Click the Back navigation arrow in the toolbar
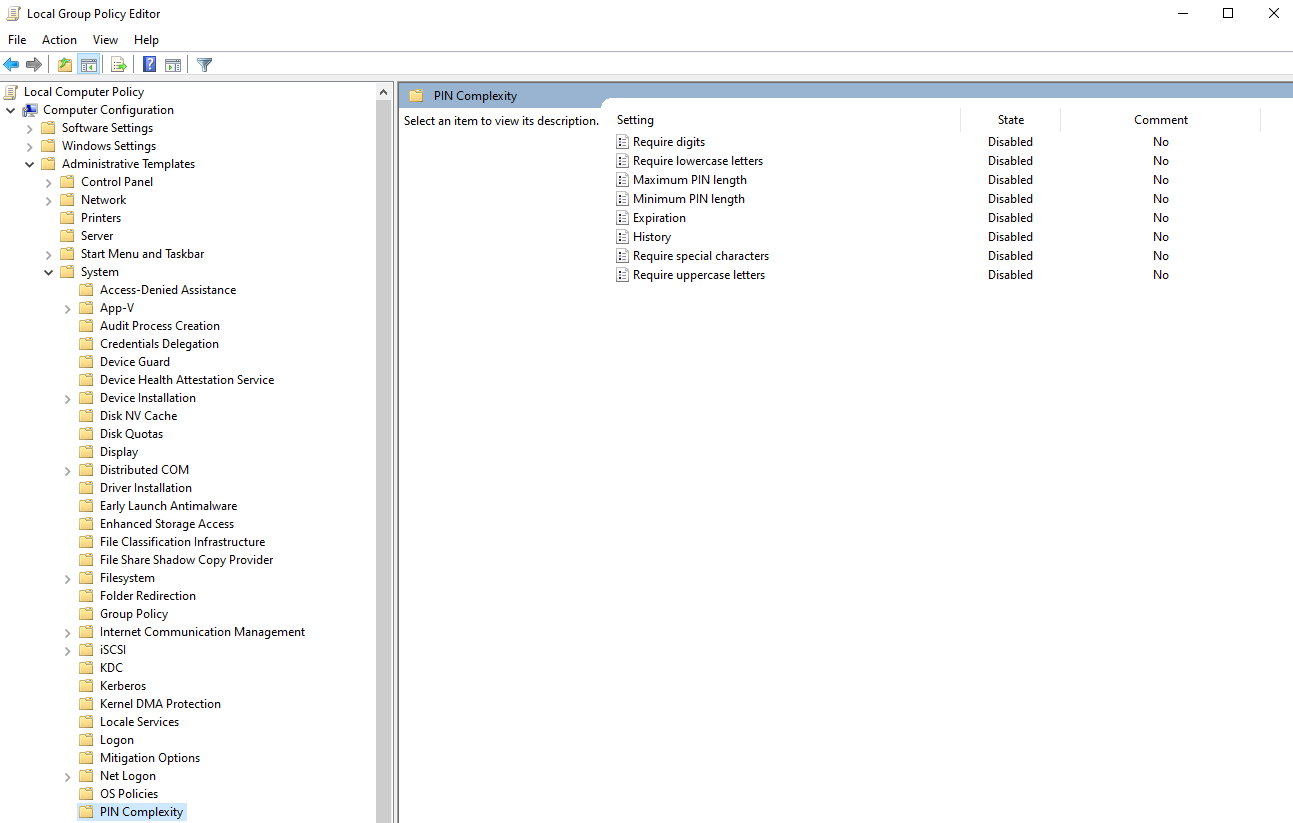Viewport: 1293px width, 823px height. [11, 64]
